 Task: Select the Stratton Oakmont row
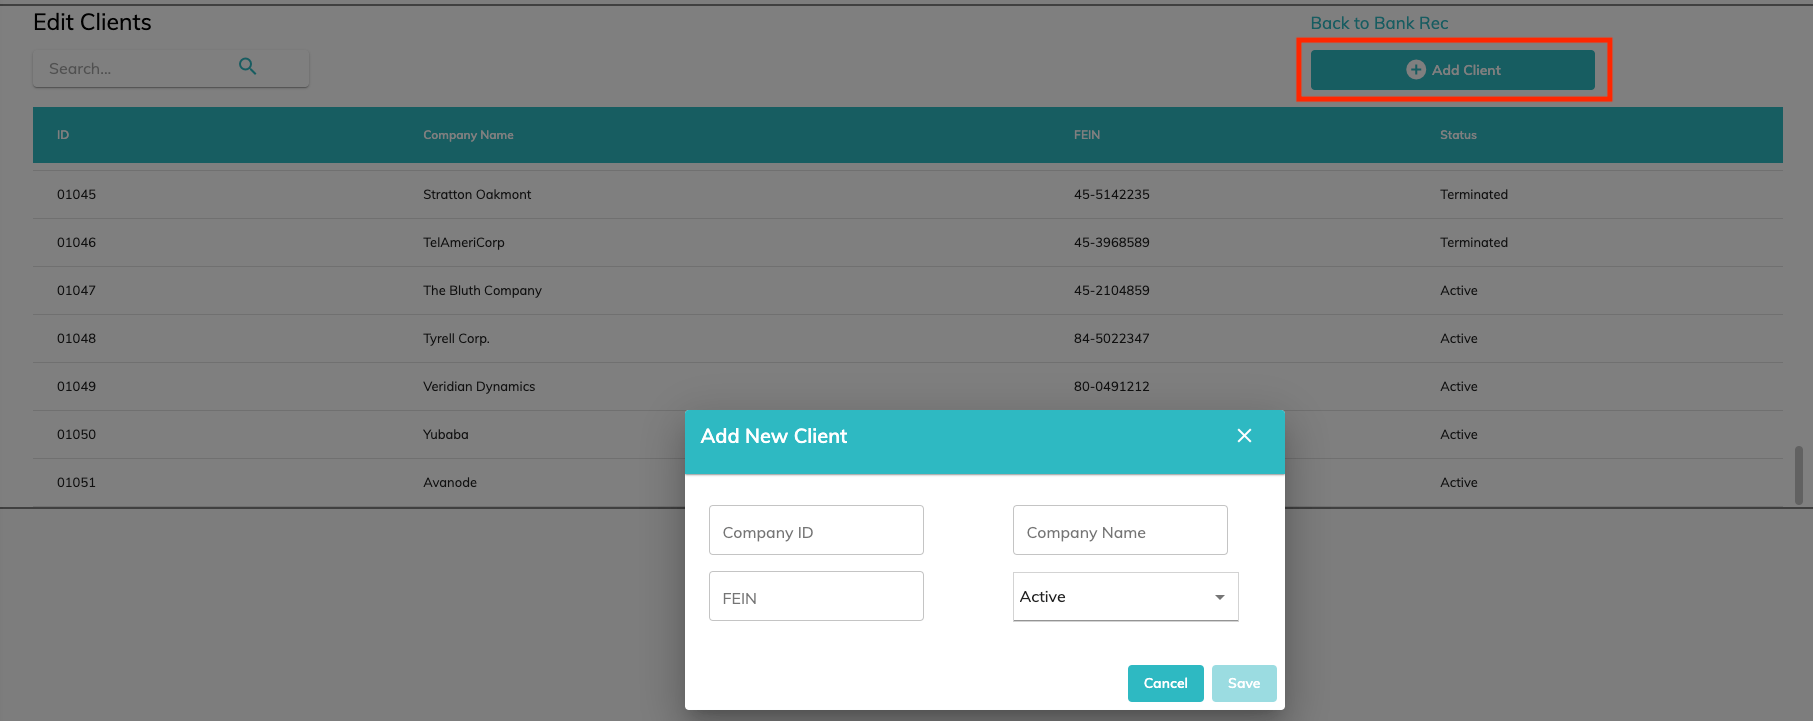tap(477, 195)
